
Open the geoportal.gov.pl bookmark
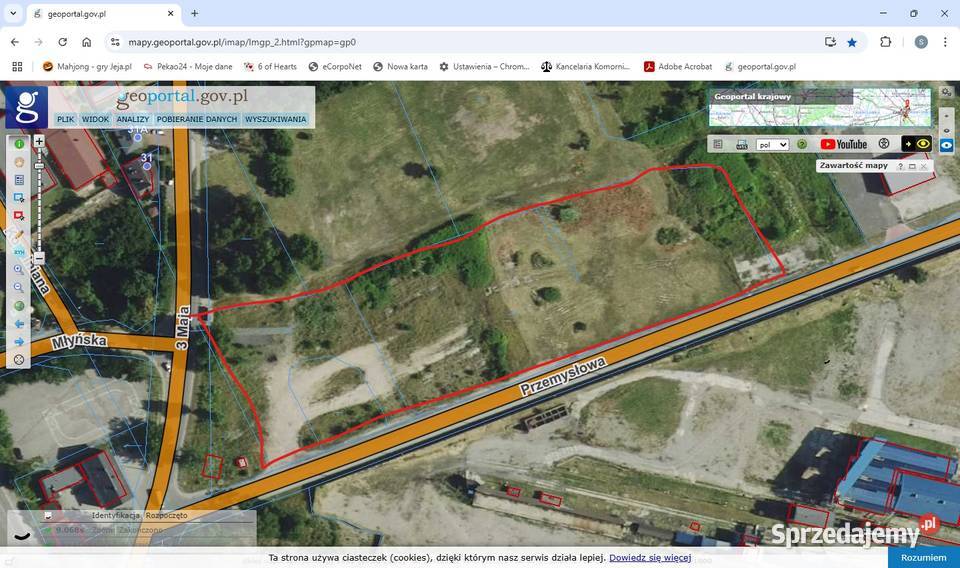(760, 67)
